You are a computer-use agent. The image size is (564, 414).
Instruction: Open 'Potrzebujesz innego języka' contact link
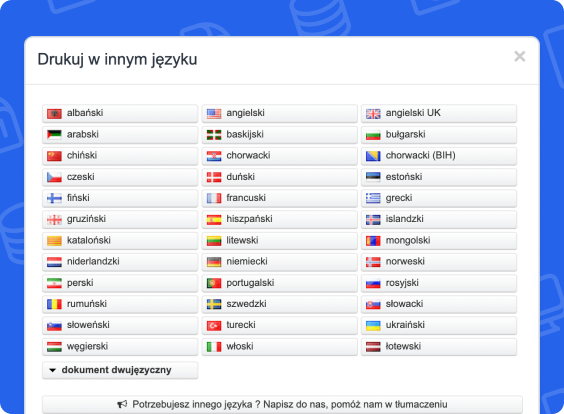282,404
